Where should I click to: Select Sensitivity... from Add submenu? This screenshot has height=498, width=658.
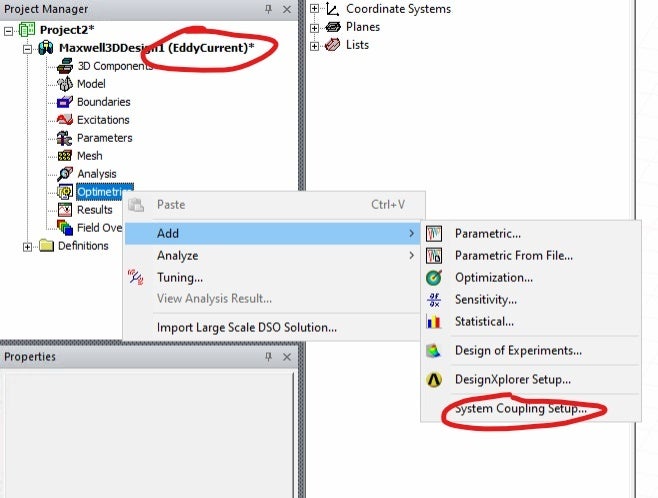coord(531,300)
